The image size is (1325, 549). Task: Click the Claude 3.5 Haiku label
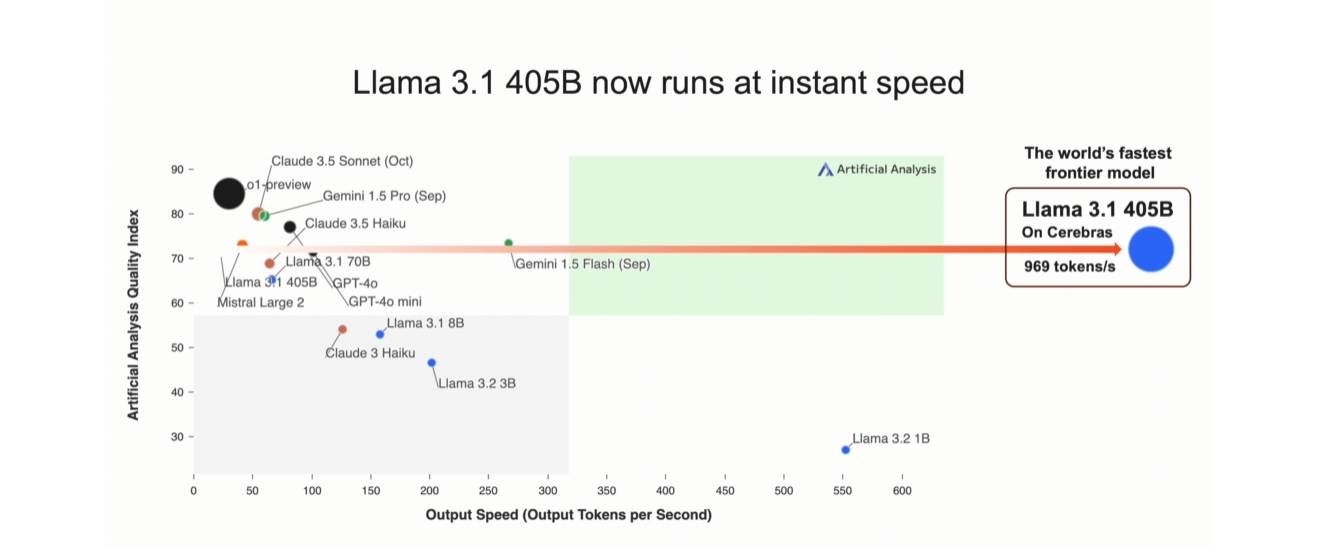pyautogui.click(x=355, y=223)
